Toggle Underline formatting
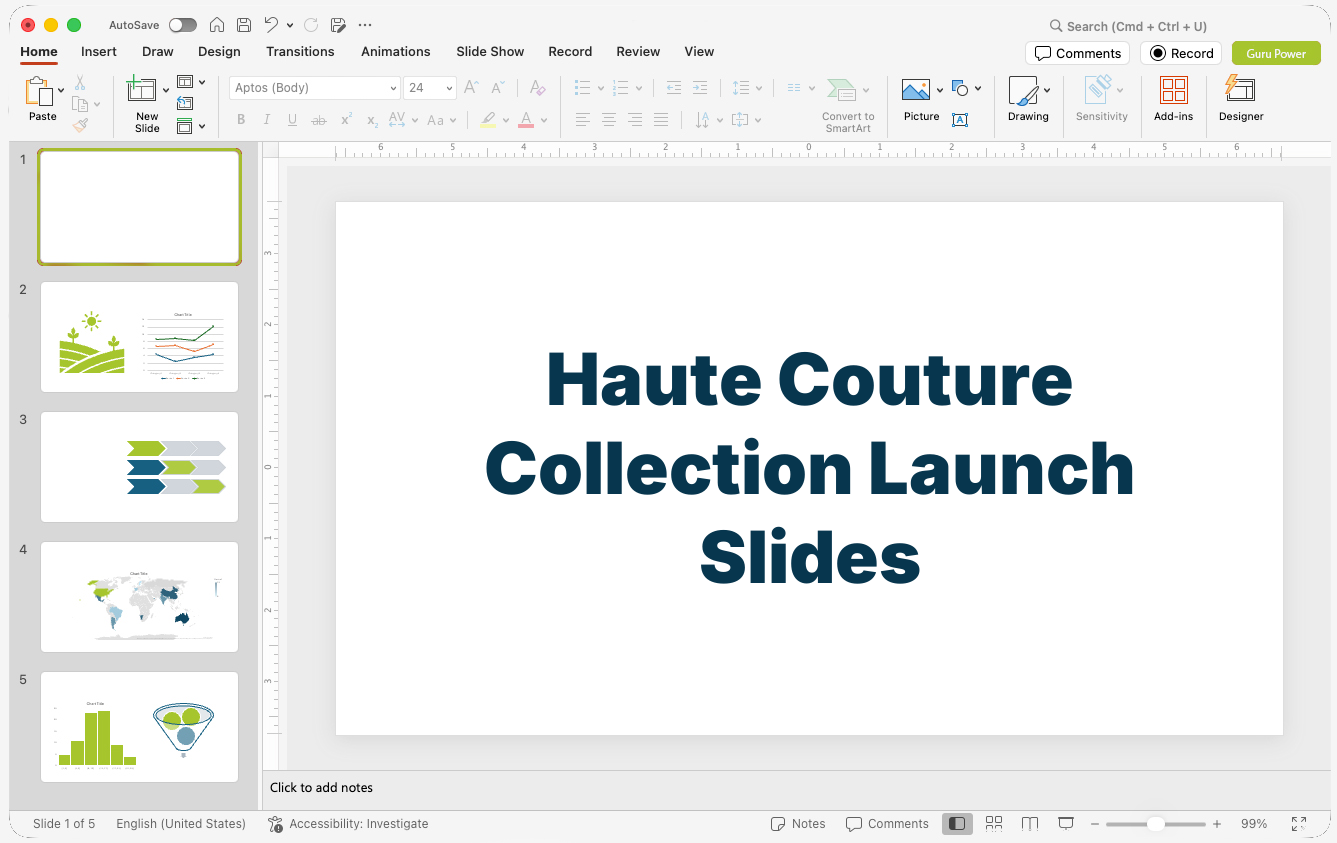 pyautogui.click(x=292, y=120)
